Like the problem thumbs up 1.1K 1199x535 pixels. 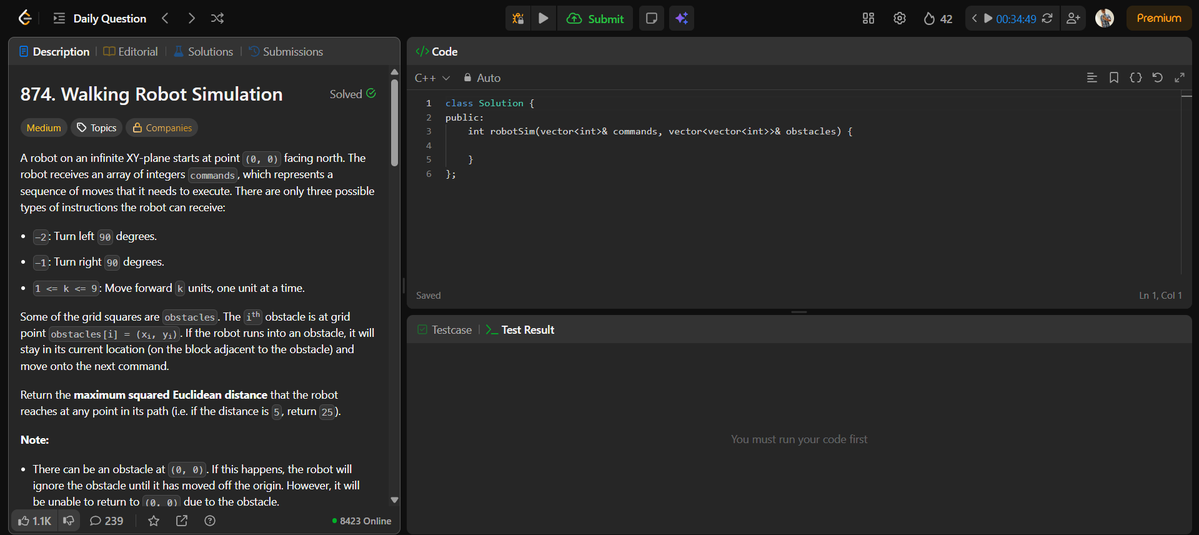tap(34, 520)
